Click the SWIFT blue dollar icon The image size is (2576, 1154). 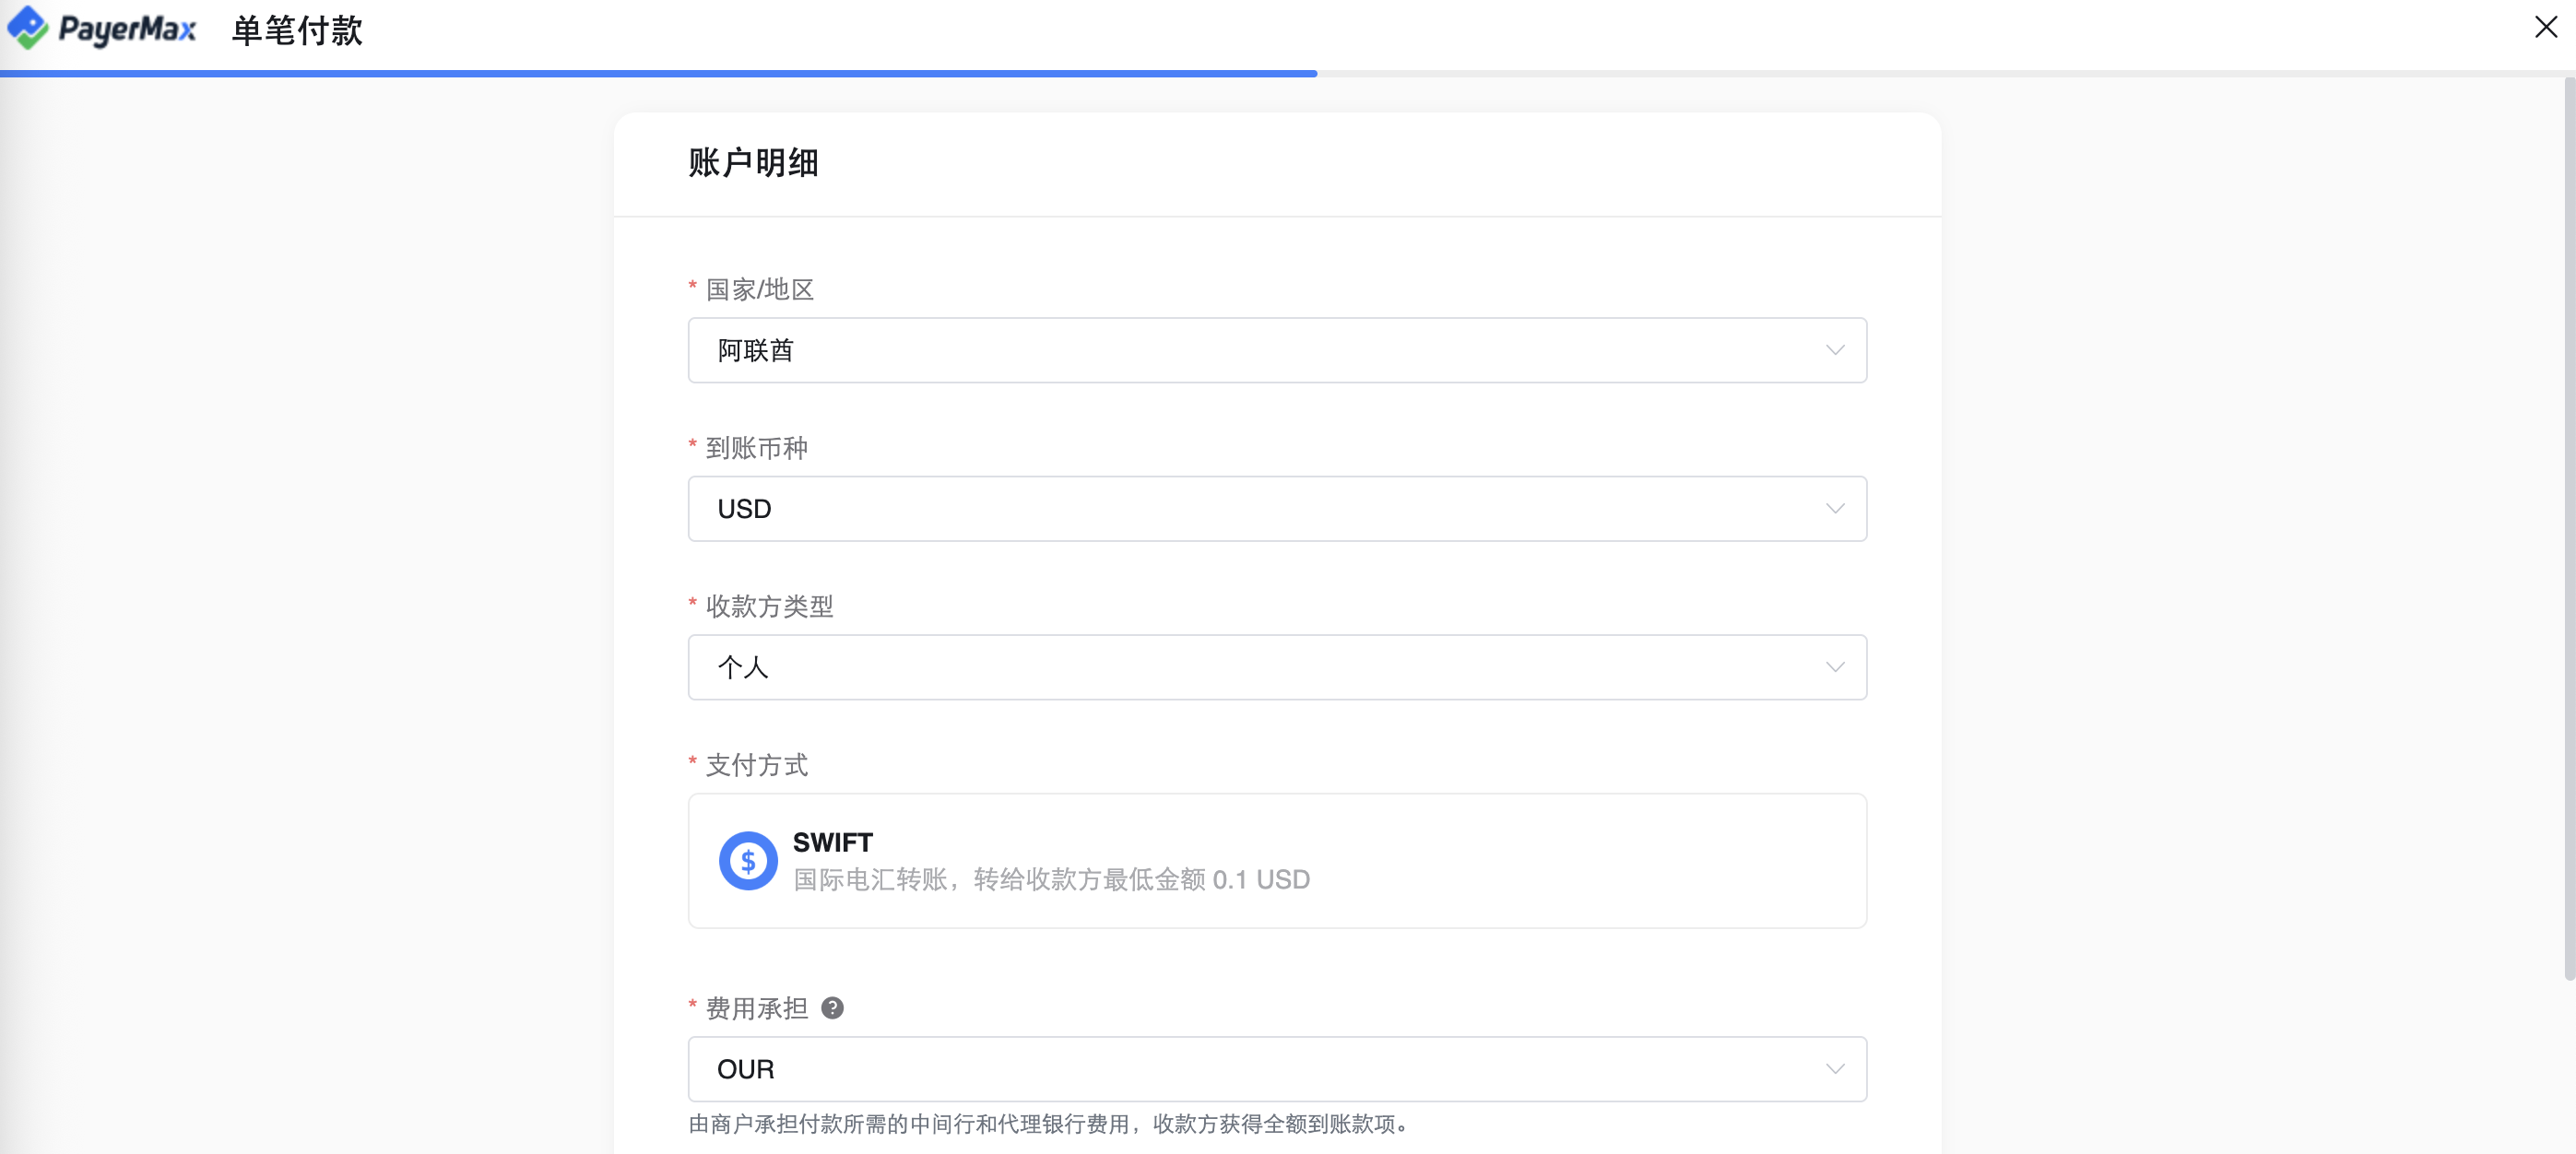point(748,861)
